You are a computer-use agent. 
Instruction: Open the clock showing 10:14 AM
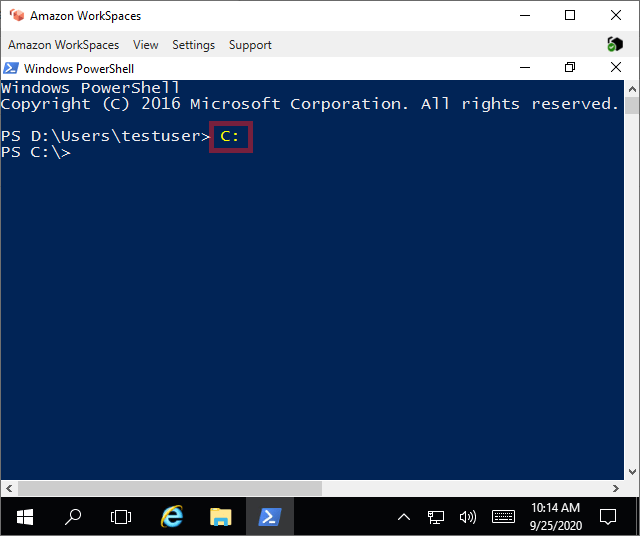coord(556,516)
